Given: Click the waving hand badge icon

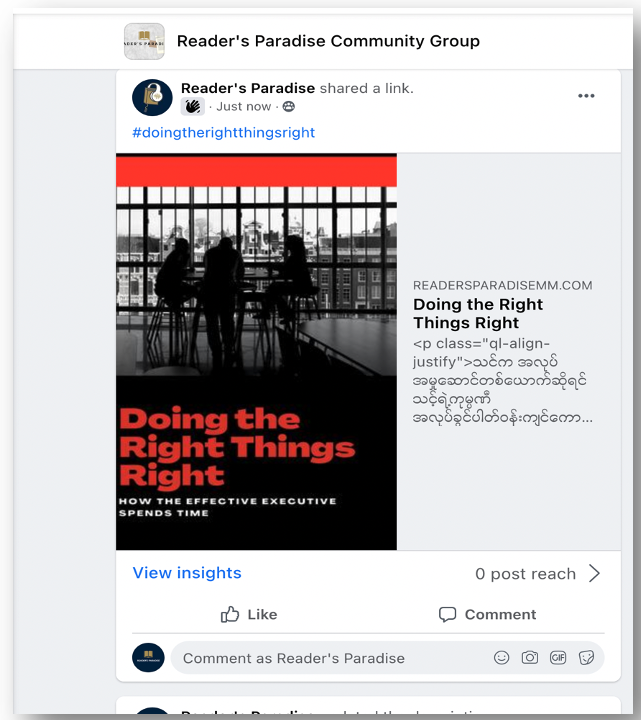Looking at the screenshot, I should pos(193,106).
